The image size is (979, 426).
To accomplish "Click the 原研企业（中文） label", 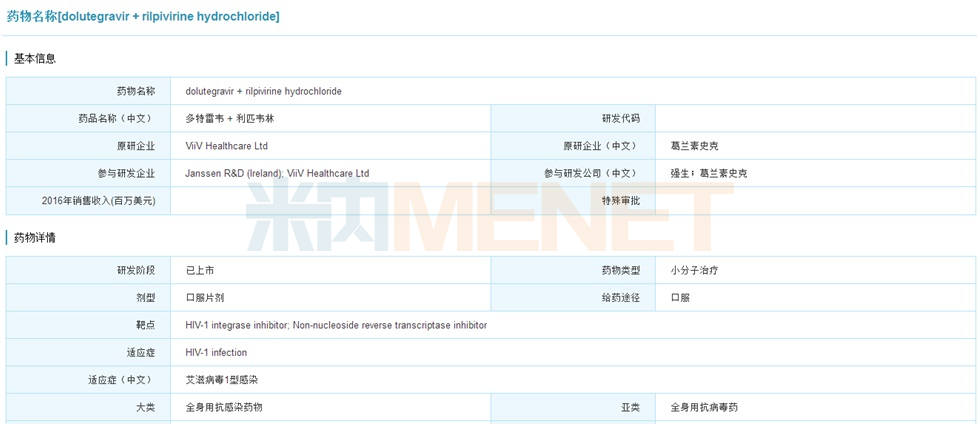I will click(x=601, y=146).
